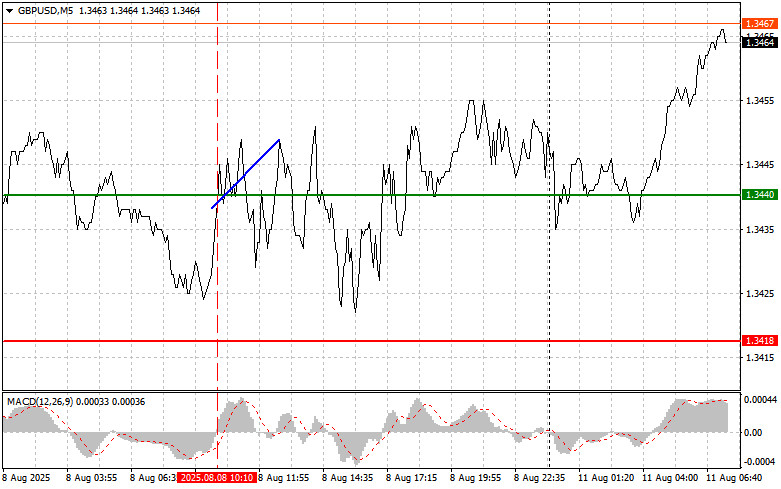781x489 pixels.
Task: Click the red 1.3418 price level label
Action: coord(760,341)
